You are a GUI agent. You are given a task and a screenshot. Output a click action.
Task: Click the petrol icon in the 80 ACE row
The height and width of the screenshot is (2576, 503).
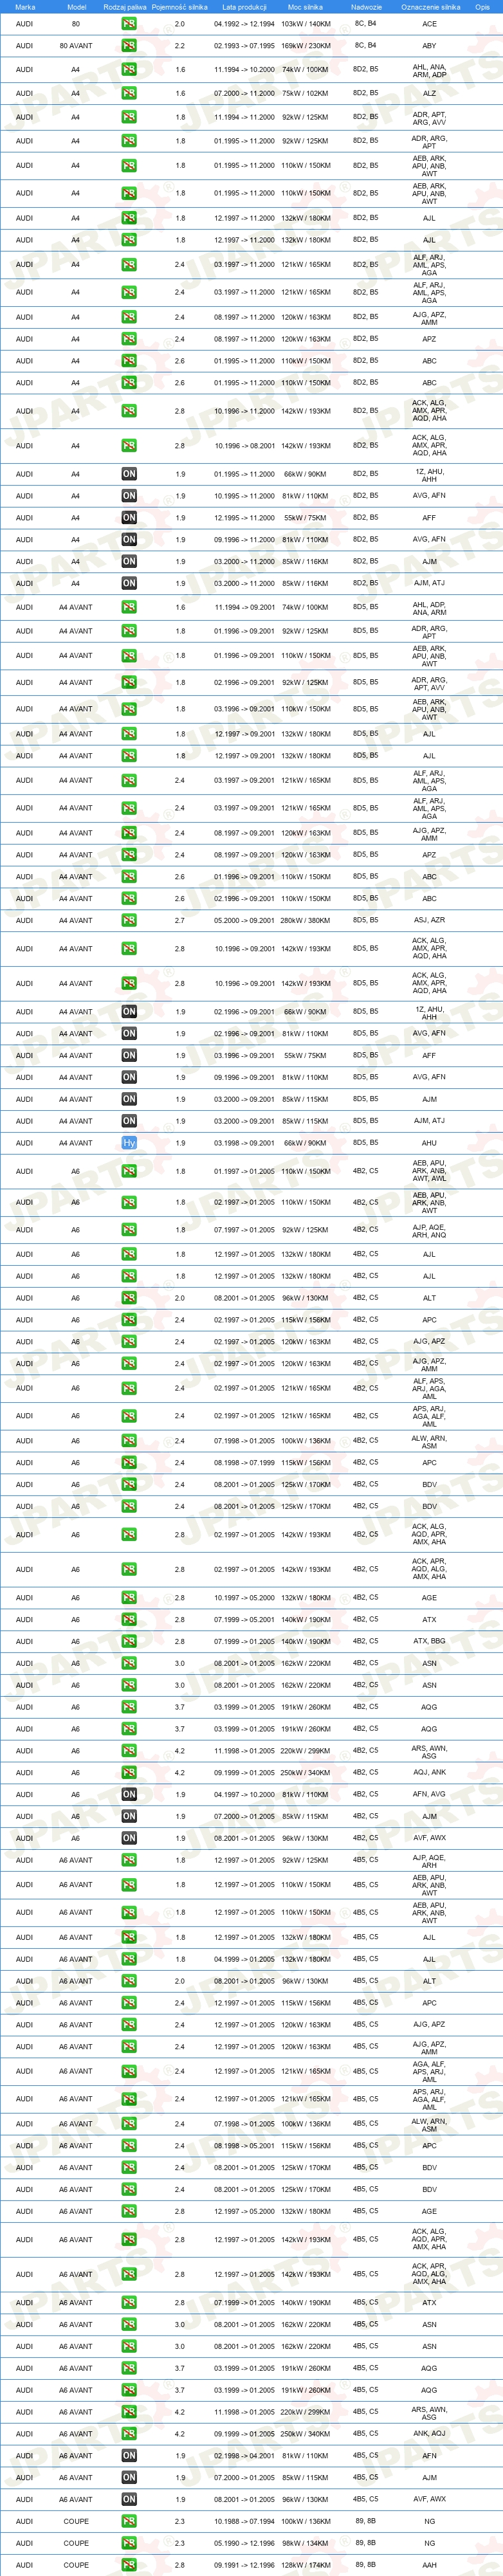click(129, 23)
